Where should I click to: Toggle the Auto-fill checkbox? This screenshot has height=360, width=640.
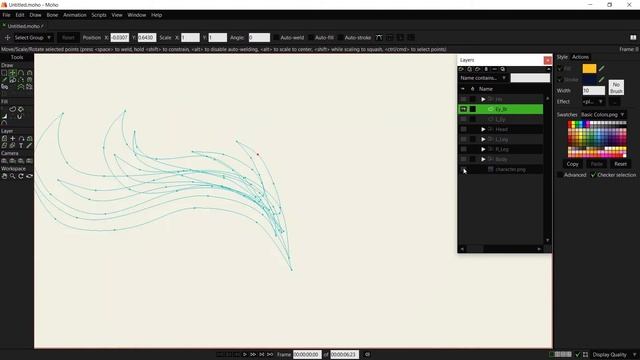point(311,38)
